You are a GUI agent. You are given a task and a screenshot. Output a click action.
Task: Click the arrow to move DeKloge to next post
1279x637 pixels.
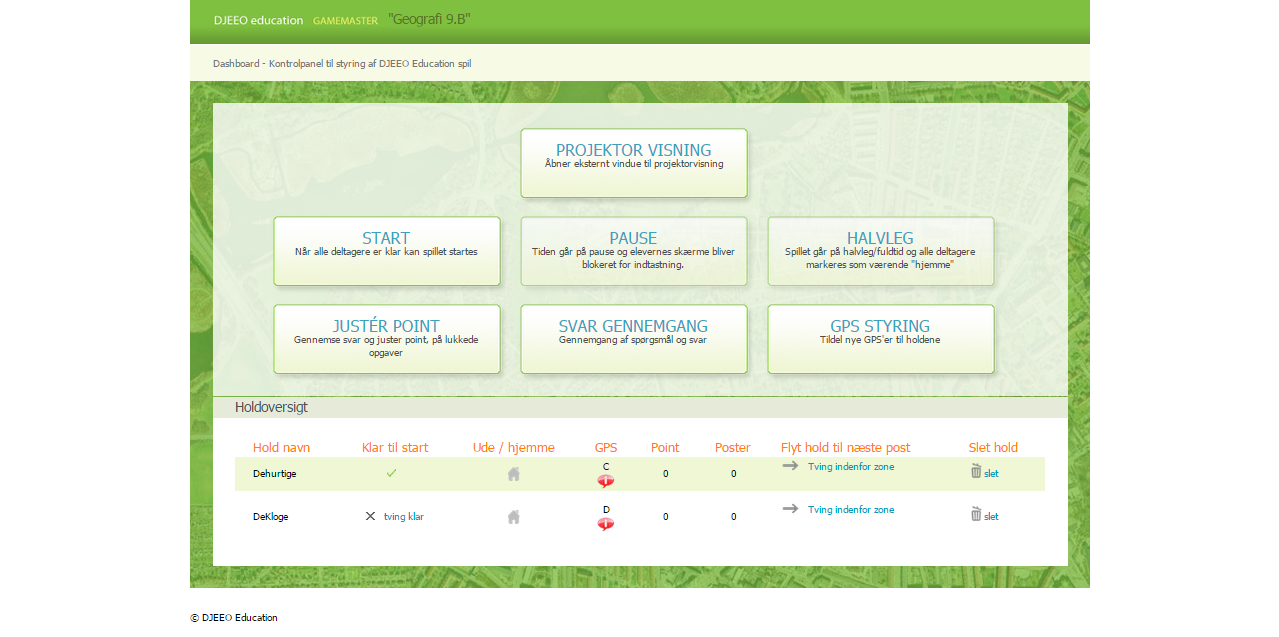(x=790, y=509)
